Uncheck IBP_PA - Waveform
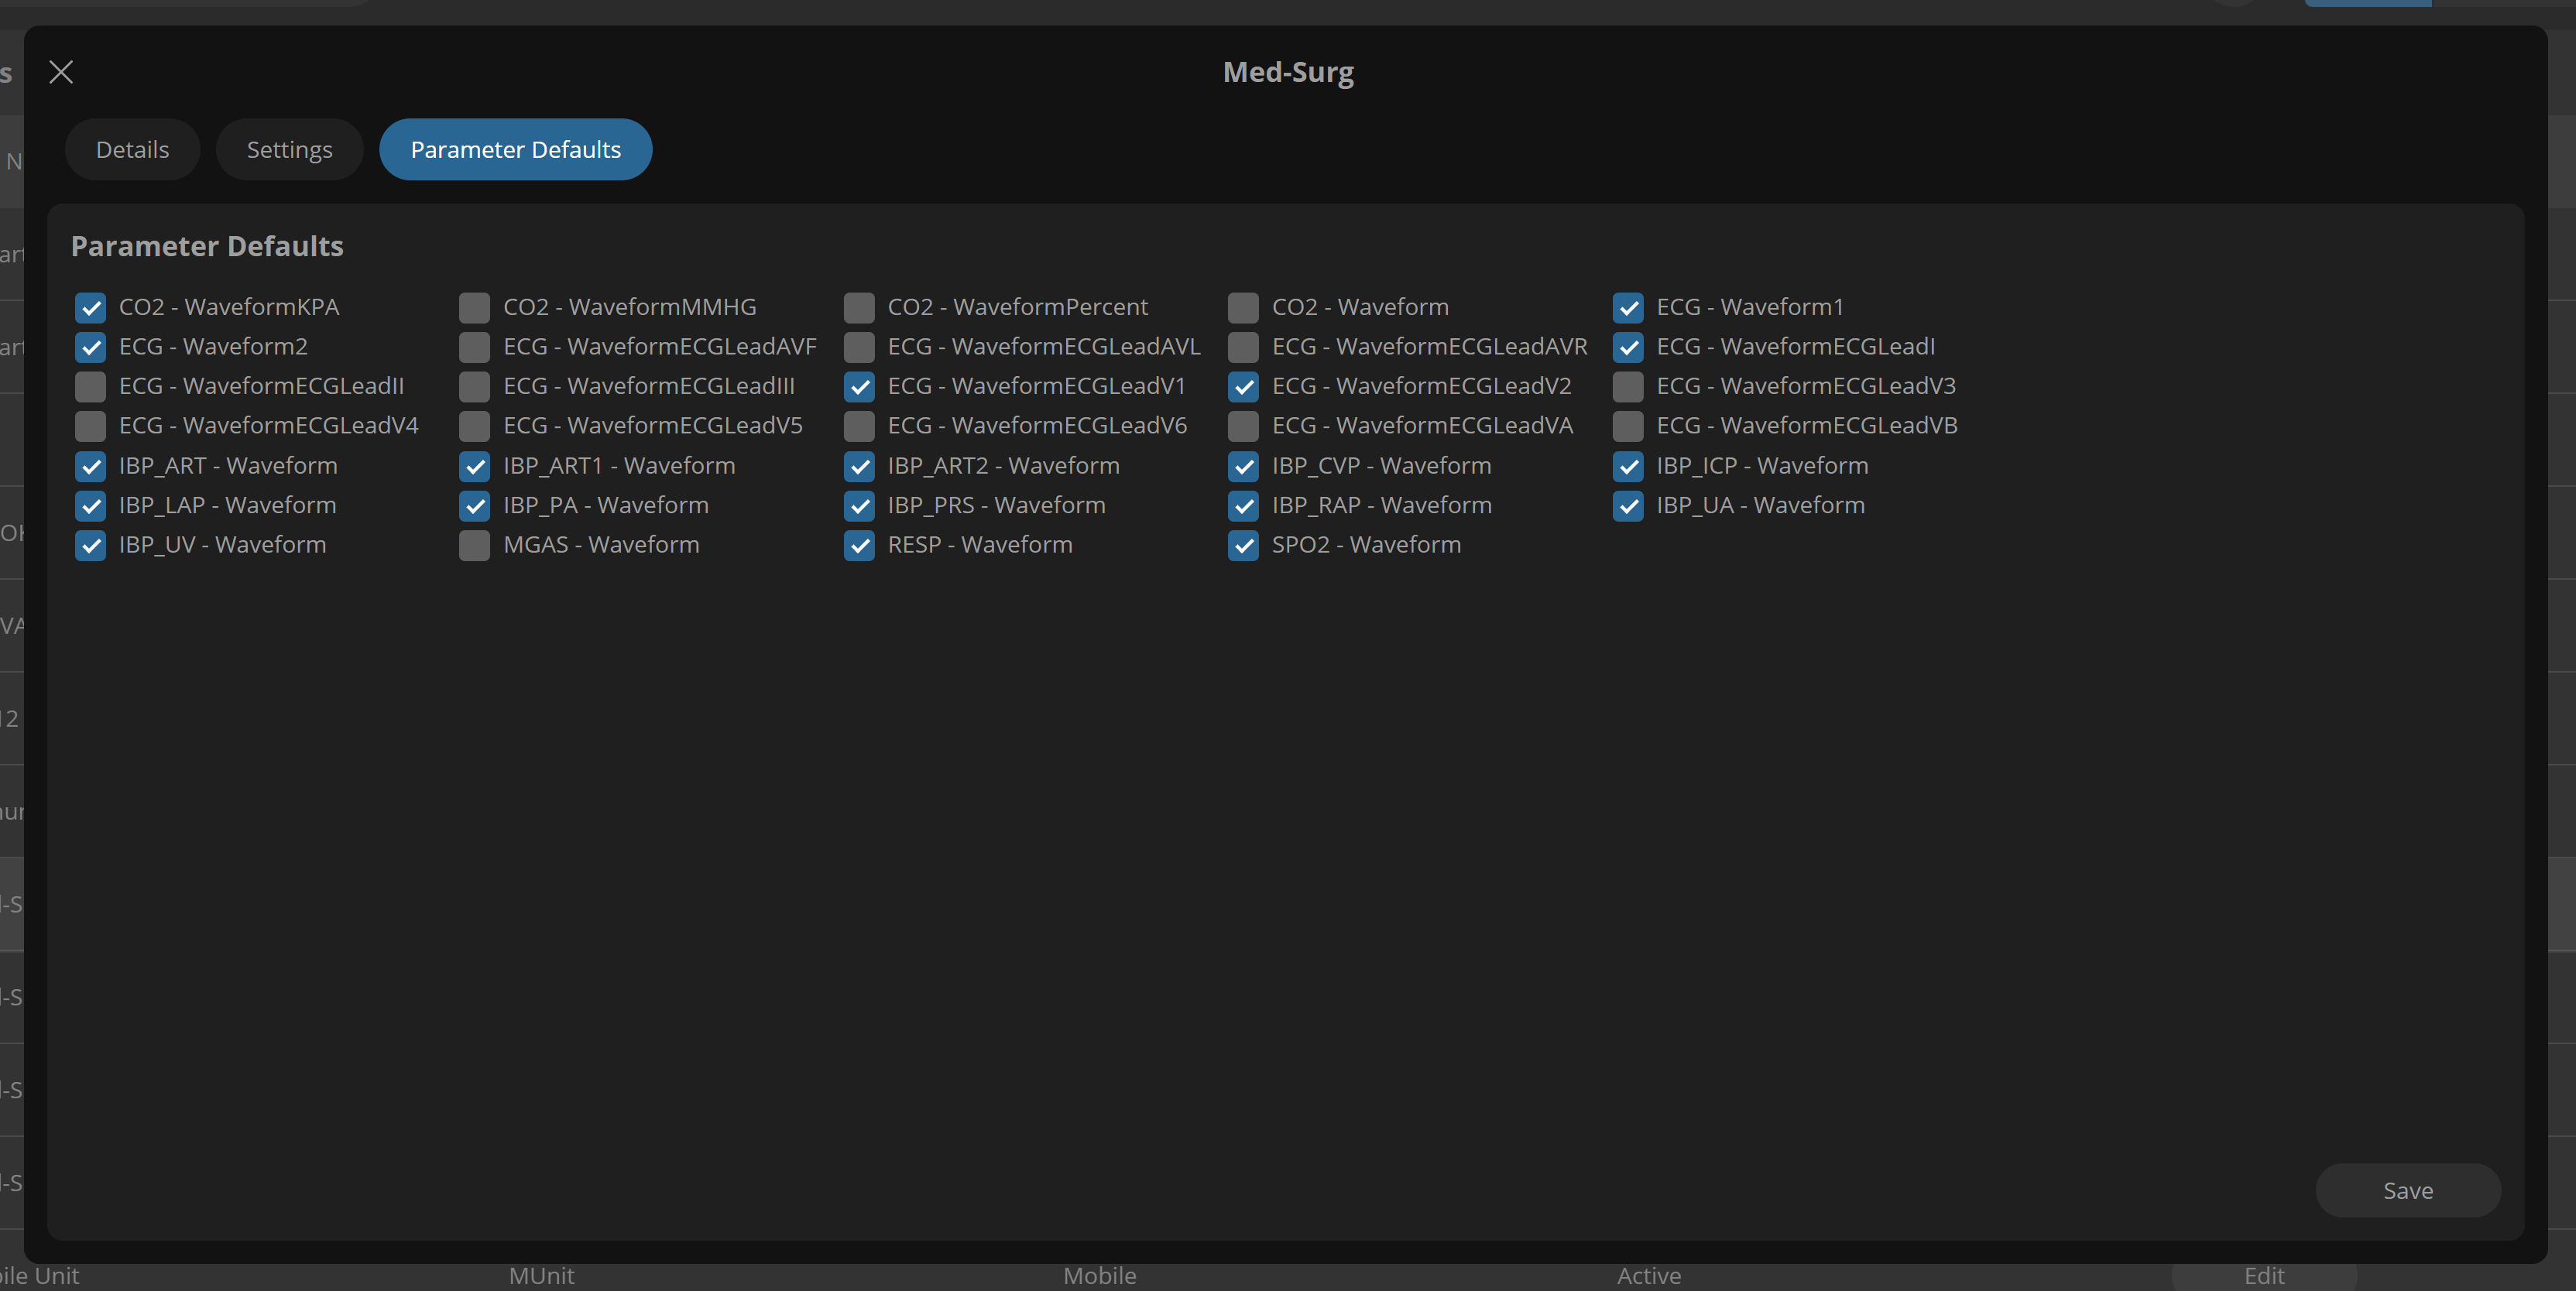The width and height of the screenshot is (2576, 1291). [x=475, y=506]
